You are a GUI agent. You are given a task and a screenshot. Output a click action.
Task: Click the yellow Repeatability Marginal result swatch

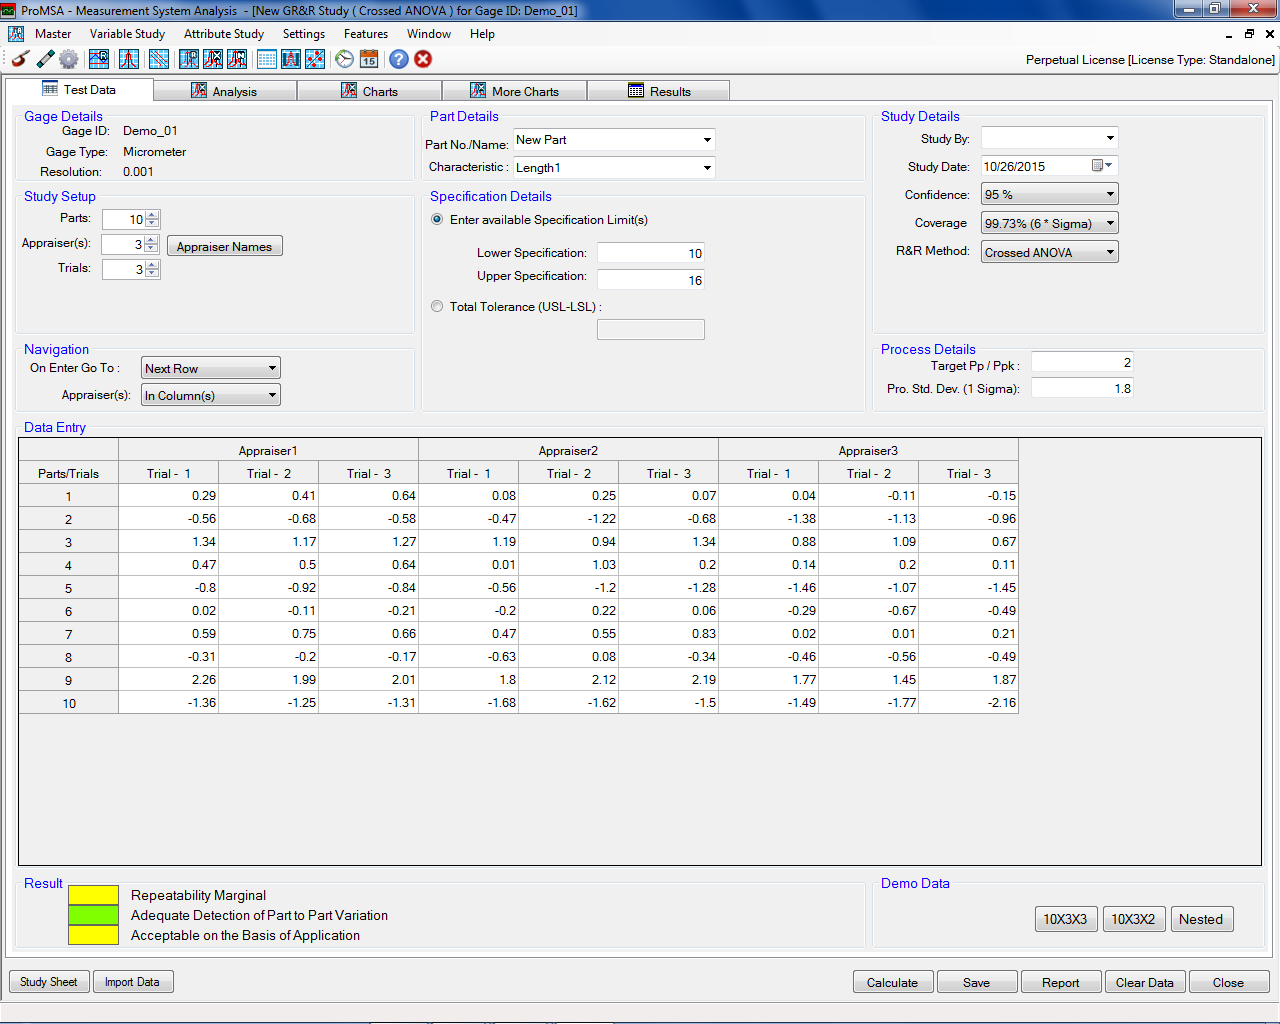pyautogui.click(x=94, y=895)
